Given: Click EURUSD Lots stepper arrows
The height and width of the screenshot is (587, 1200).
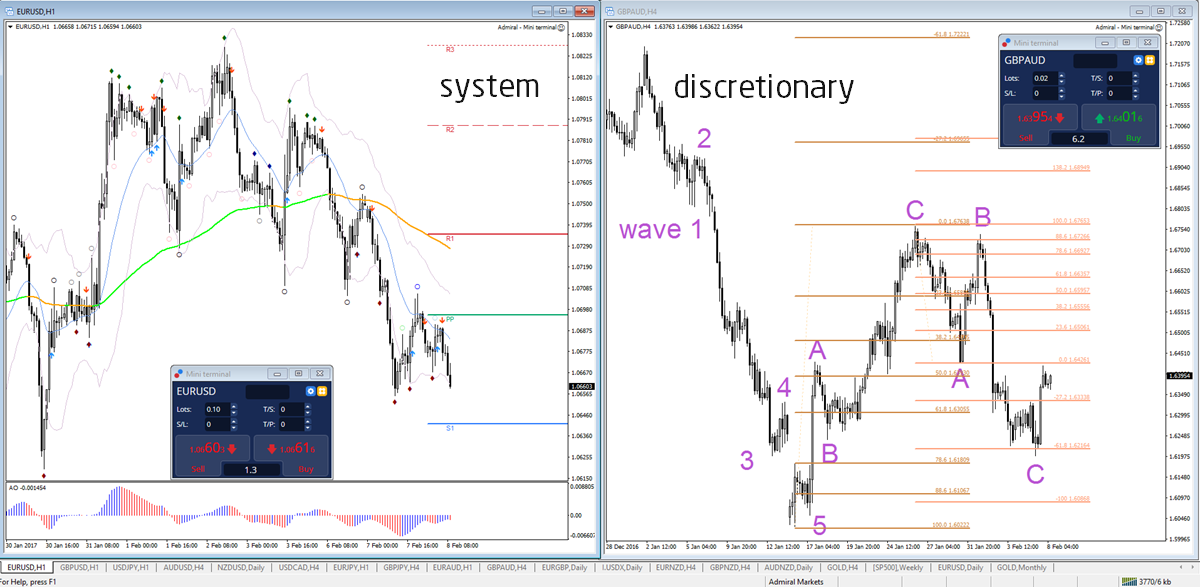Looking at the screenshot, I should (x=234, y=409).
